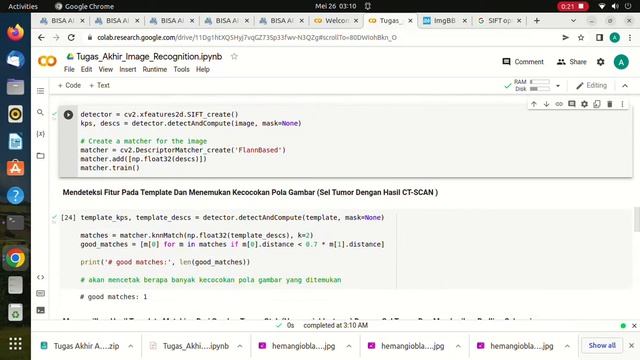Open the Runtime menu
The image size is (640, 360).
coord(155,69)
